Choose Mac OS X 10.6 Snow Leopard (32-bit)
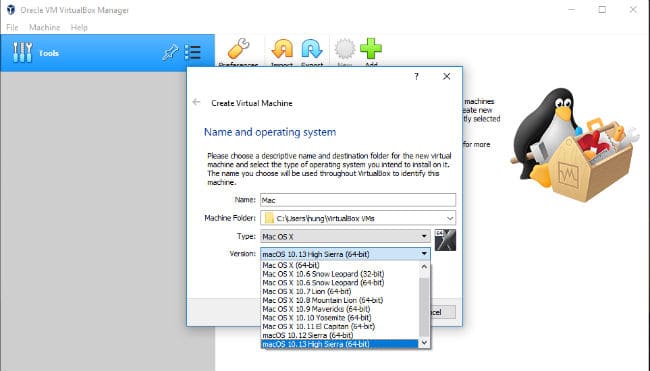The height and width of the screenshot is (371, 650). click(340, 274)
